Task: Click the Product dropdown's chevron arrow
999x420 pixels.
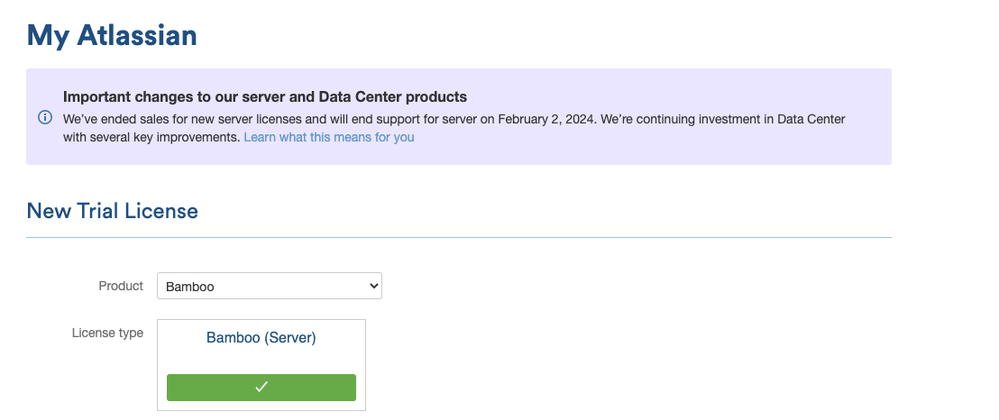Action: [x=374, y=287]
